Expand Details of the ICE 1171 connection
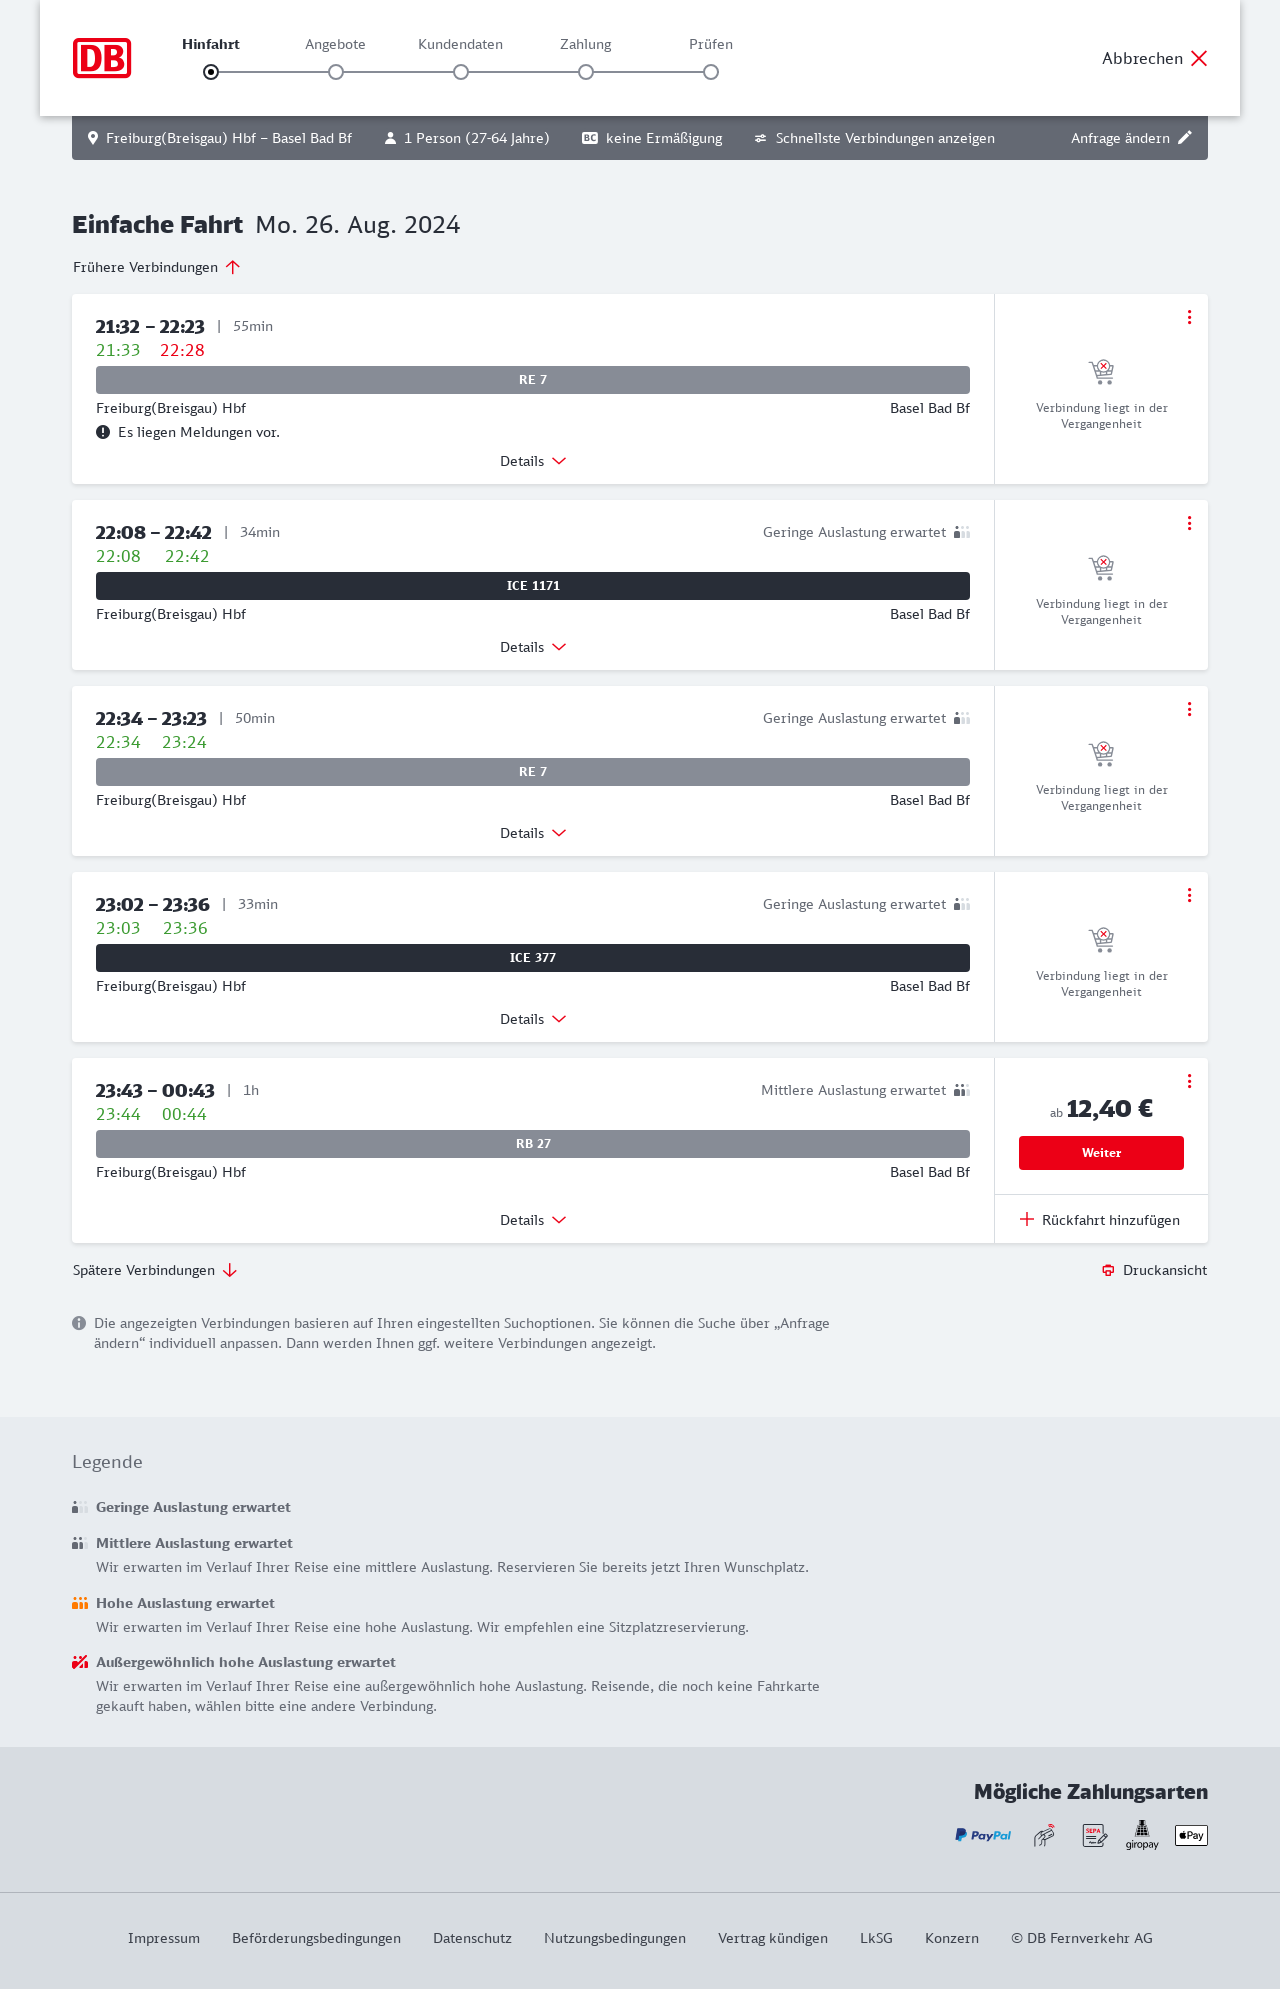The width and height of the screenshot is (1280, 1989). (x=533, y=647)
